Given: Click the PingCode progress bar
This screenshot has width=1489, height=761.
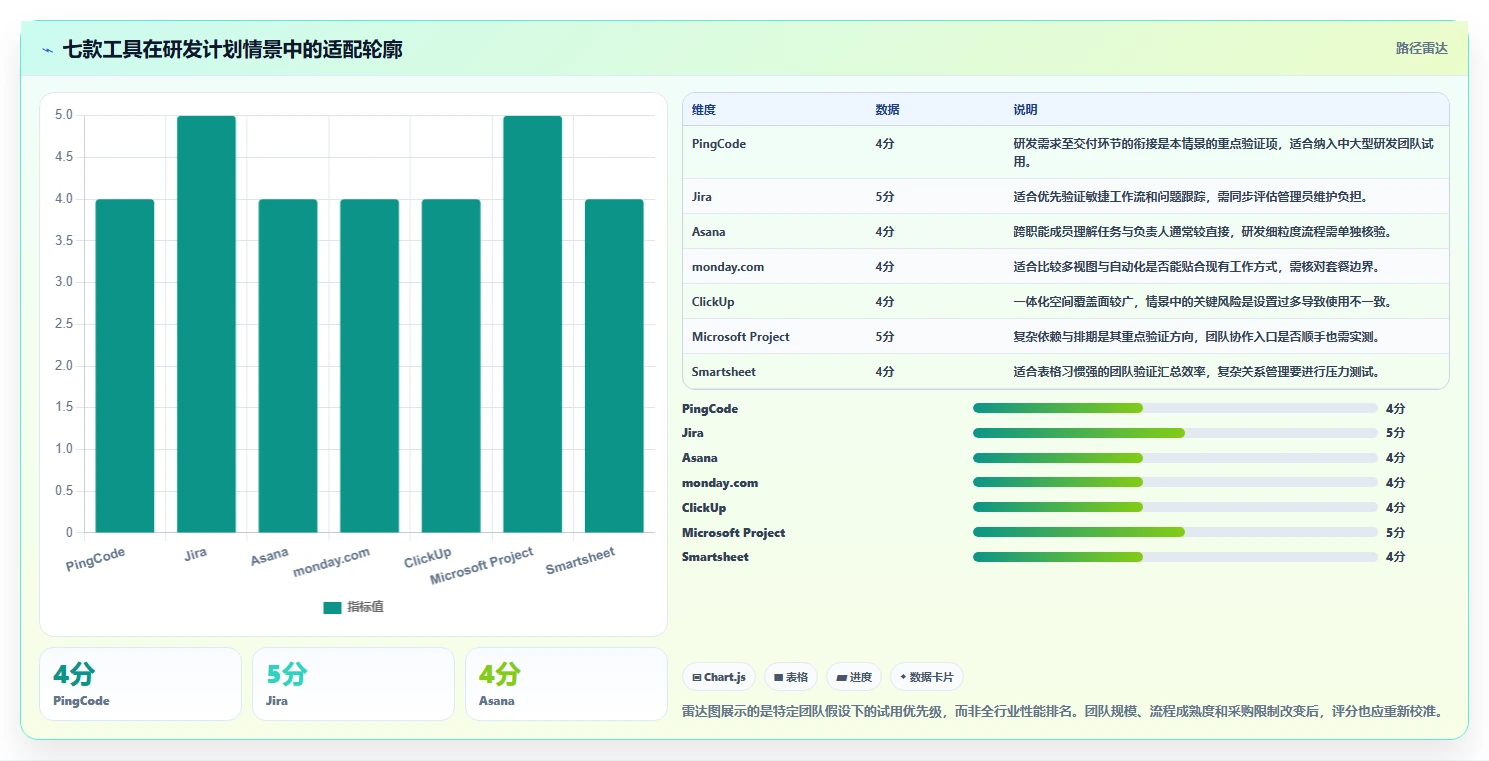Looking at the screenshot, I should coord(1175,408).
